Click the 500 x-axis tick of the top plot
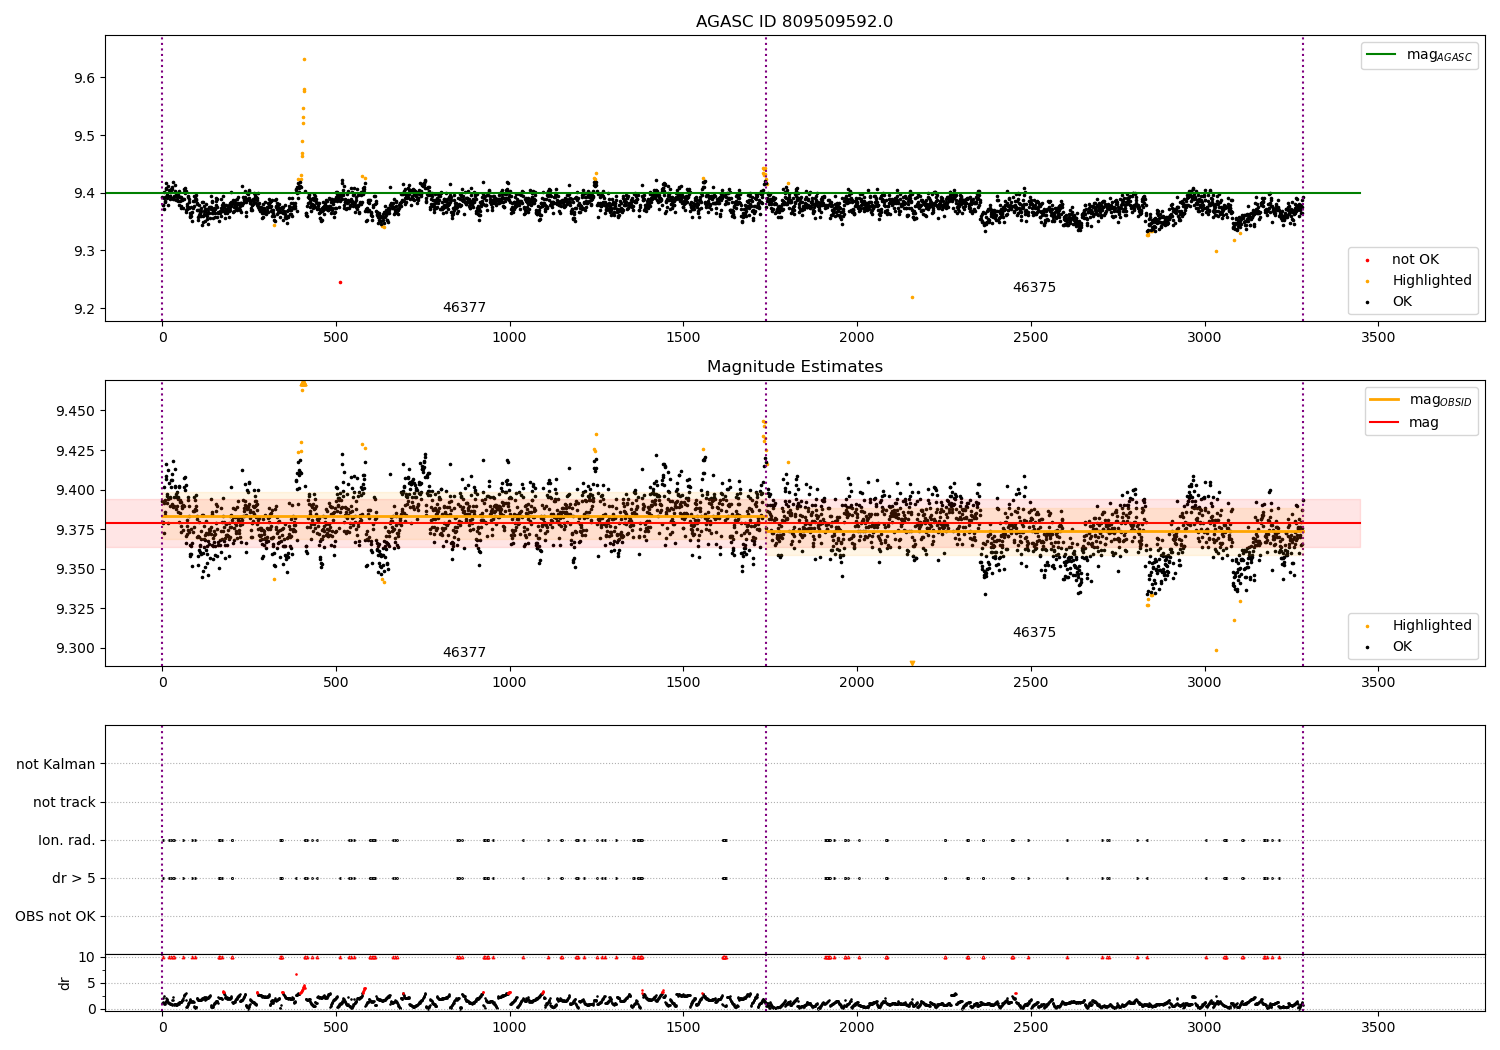Image resolution: width=1500 pixels, height=1050 pixels. 336,338
